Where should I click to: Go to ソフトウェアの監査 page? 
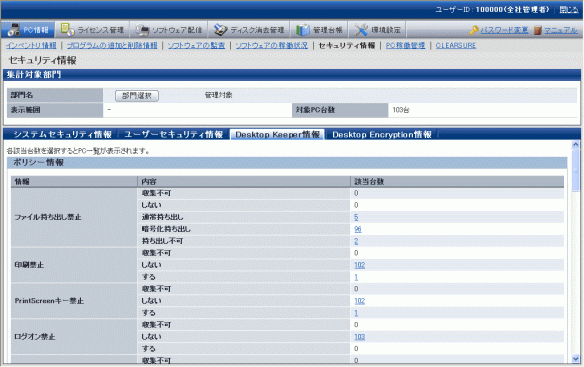tap(196, 45)
